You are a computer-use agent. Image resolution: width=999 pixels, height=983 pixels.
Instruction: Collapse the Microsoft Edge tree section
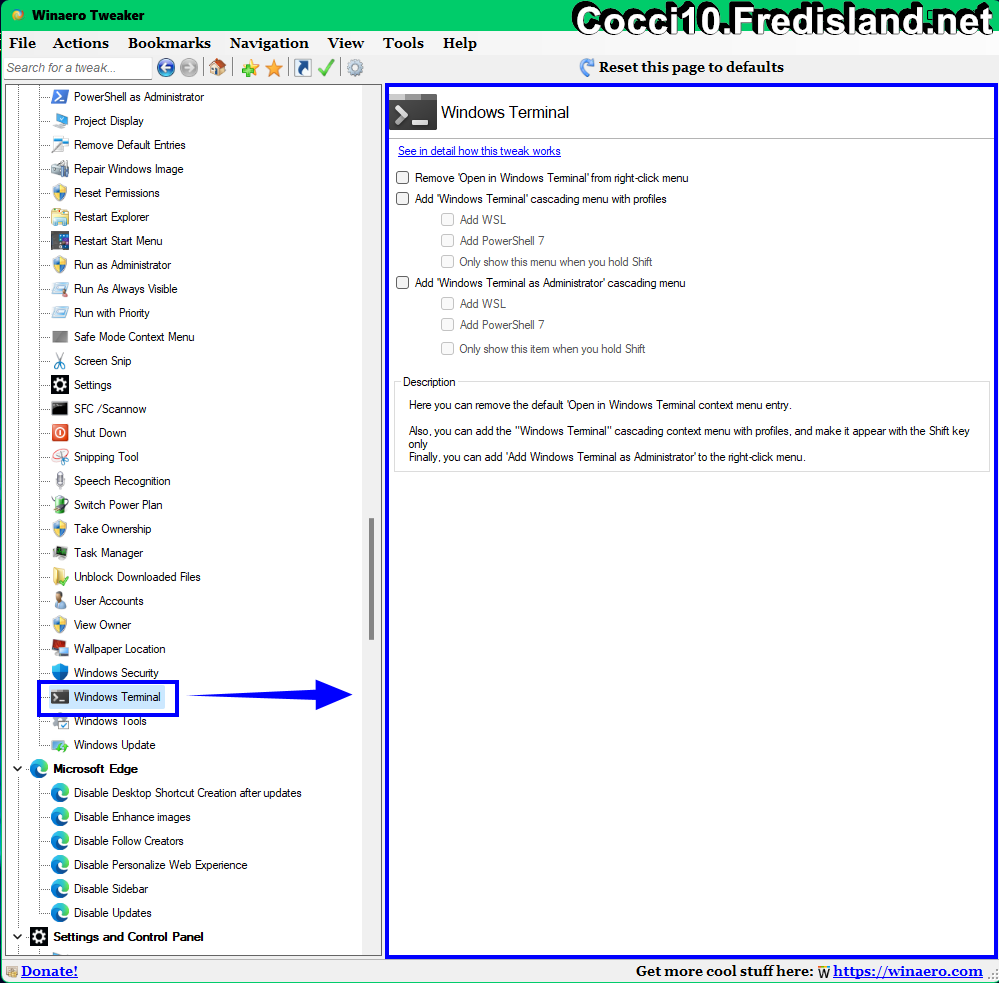coord(18,769)
